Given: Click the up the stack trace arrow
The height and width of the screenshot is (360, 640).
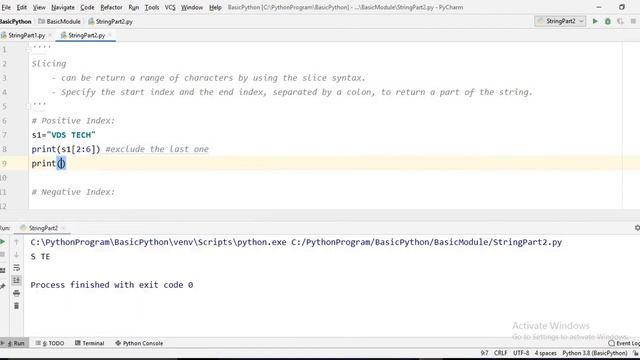Looking at the screenshot, I should 16,242.
